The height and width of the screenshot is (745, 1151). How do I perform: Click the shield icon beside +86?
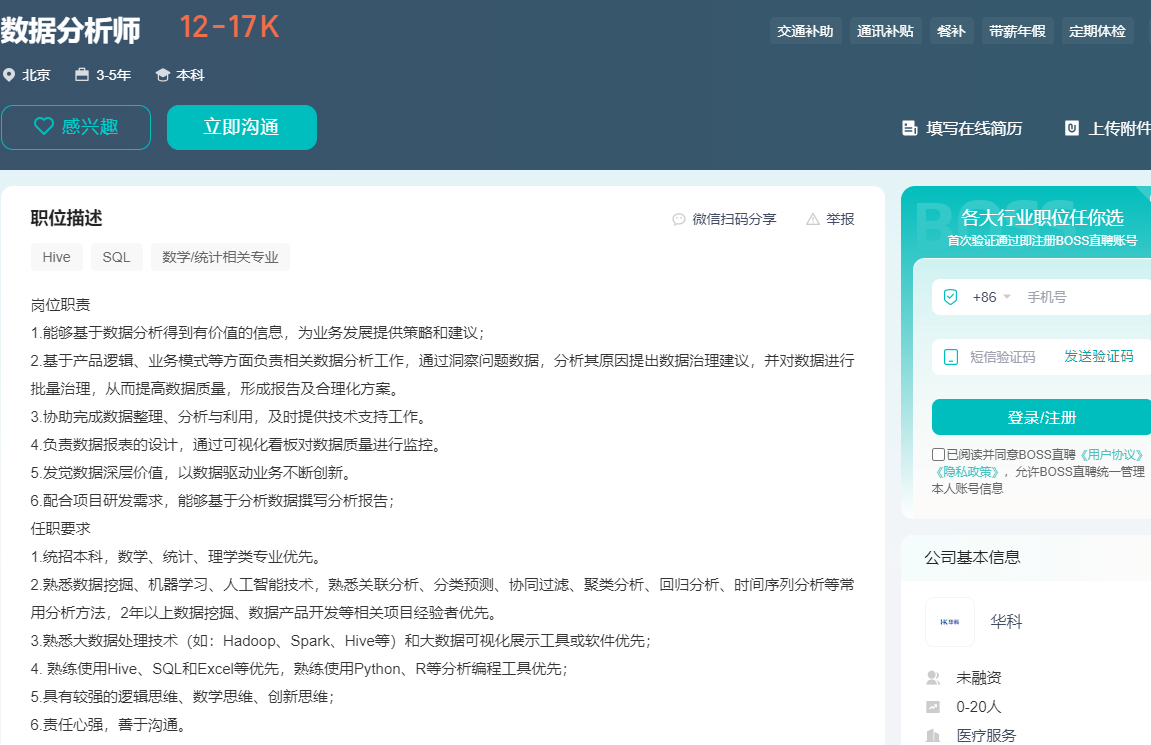(950, 297)
